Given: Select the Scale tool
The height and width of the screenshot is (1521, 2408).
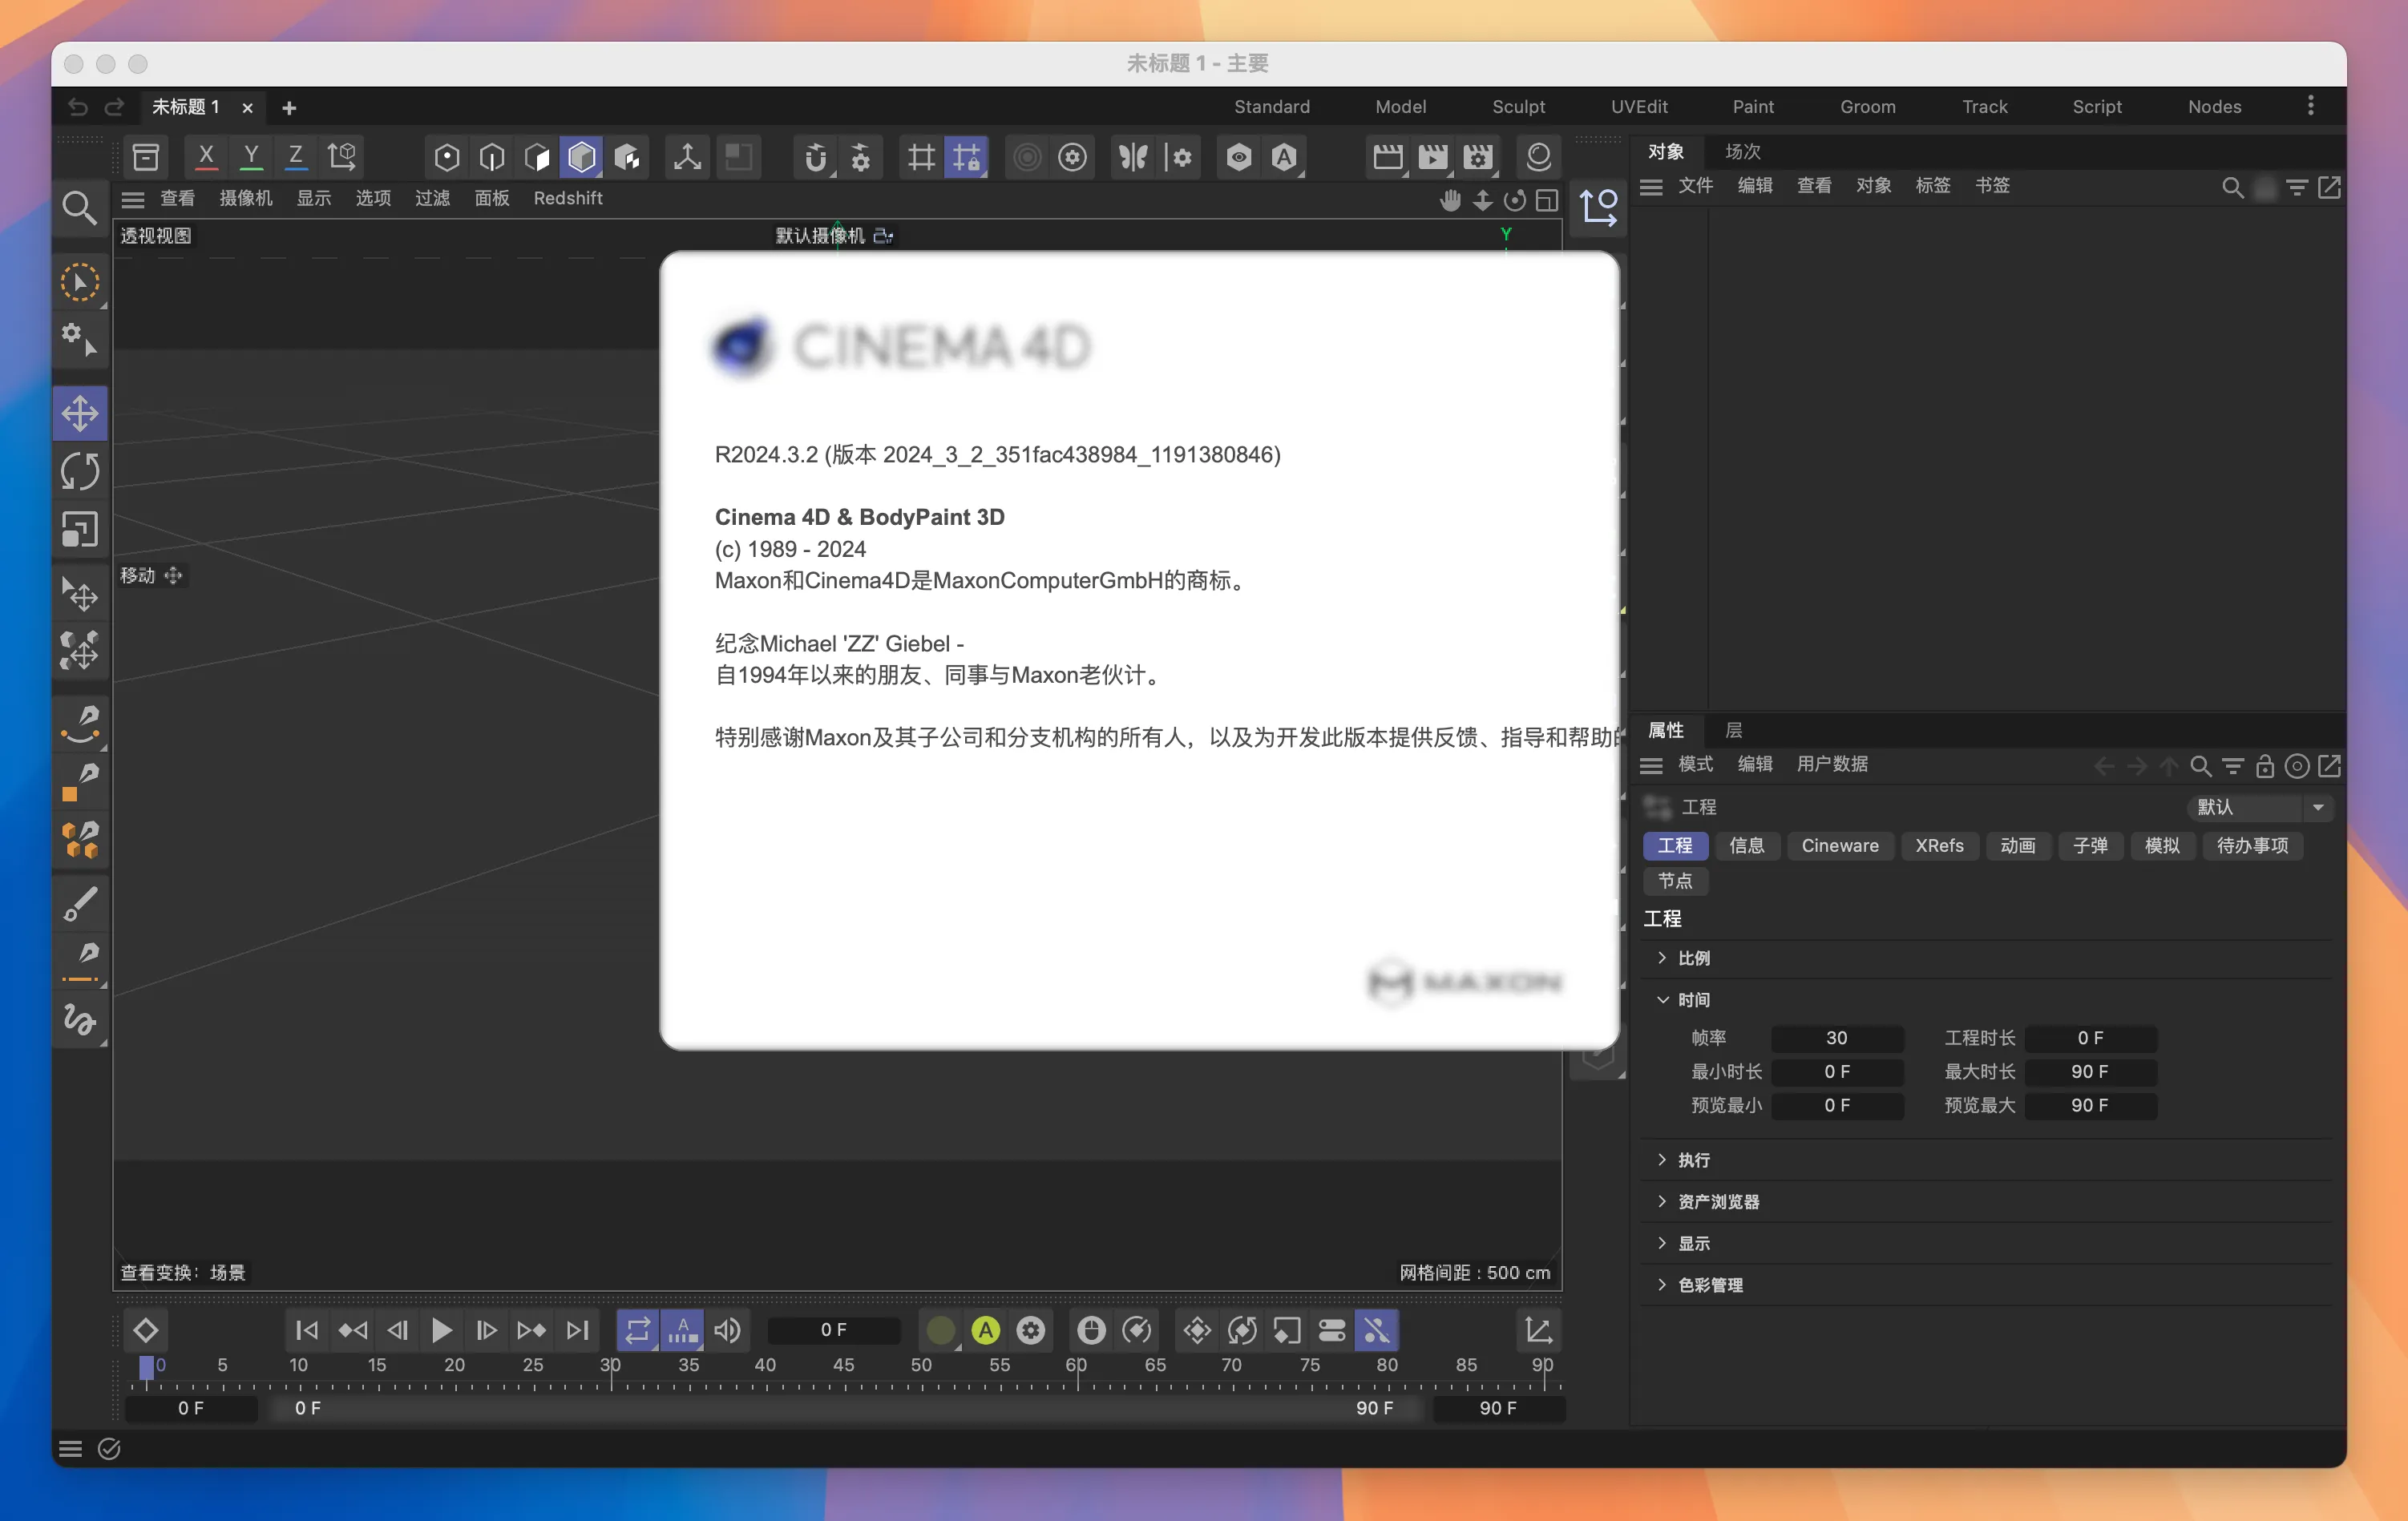Looking at the screenshot, I should (x=80, y=530).
